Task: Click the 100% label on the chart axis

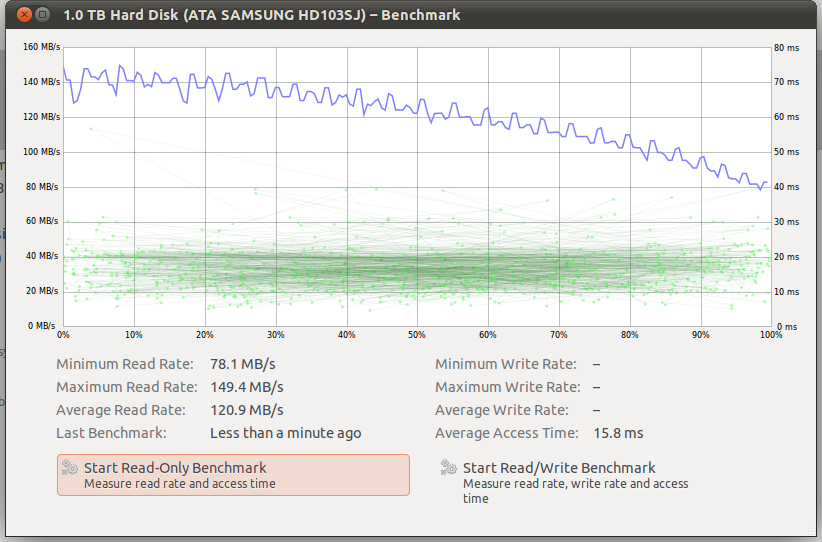Action: (x=771, y=334)
